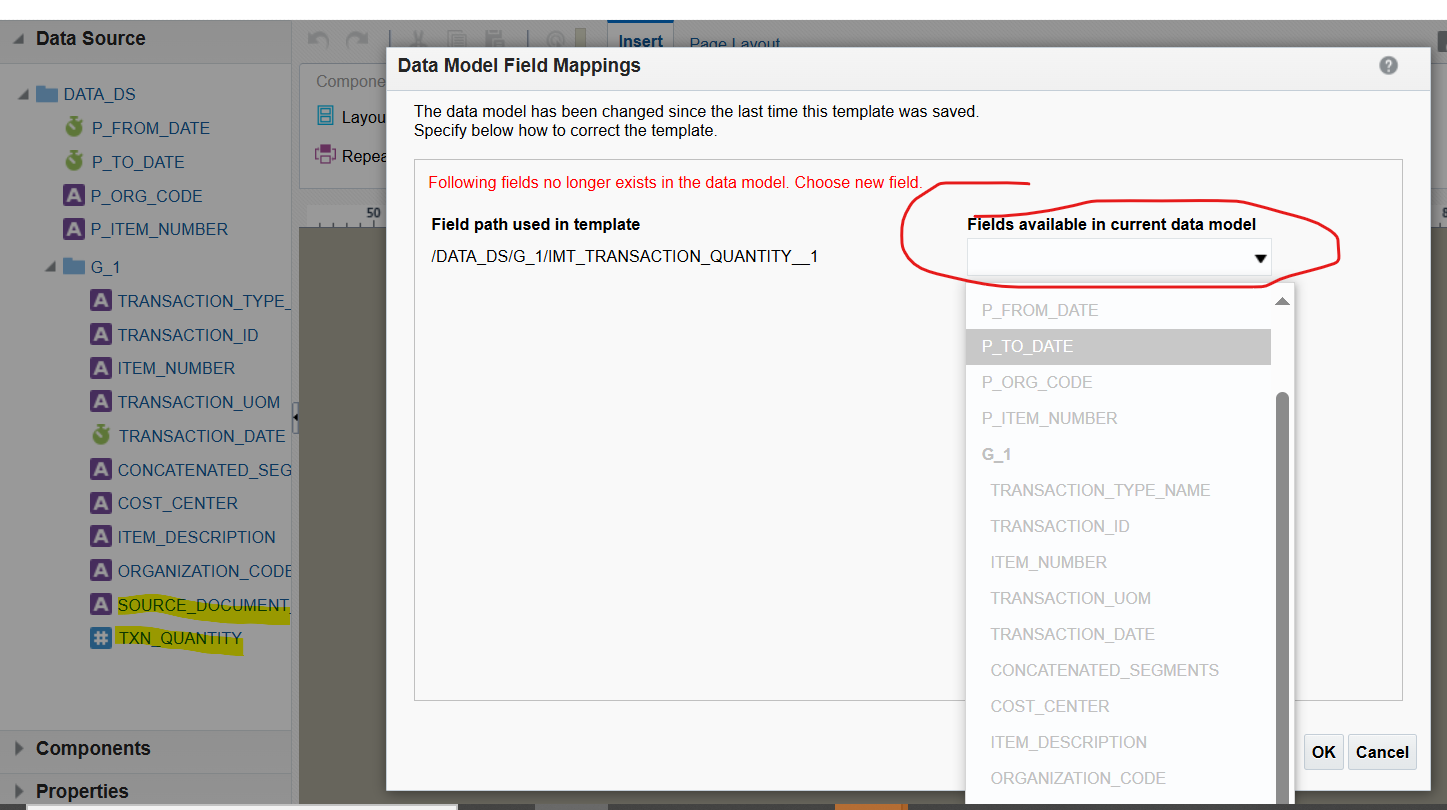Click the Copy toolbar icon

456,38
